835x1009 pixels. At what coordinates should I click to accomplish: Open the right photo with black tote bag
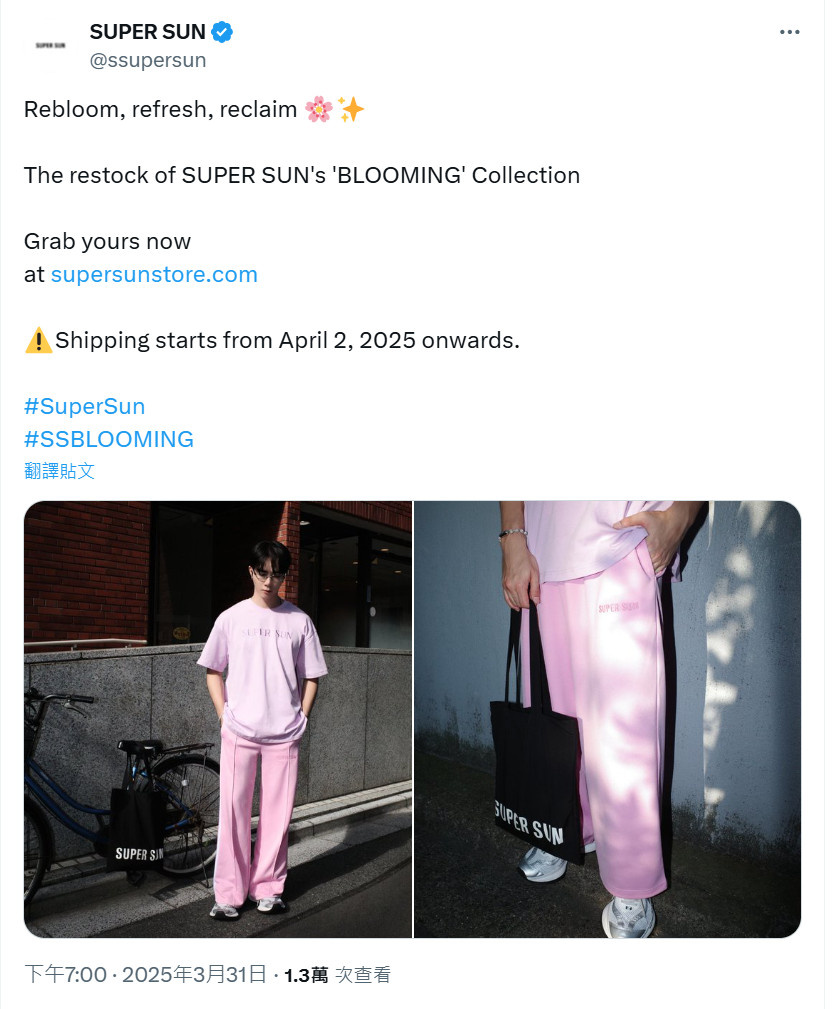(607, 719)
